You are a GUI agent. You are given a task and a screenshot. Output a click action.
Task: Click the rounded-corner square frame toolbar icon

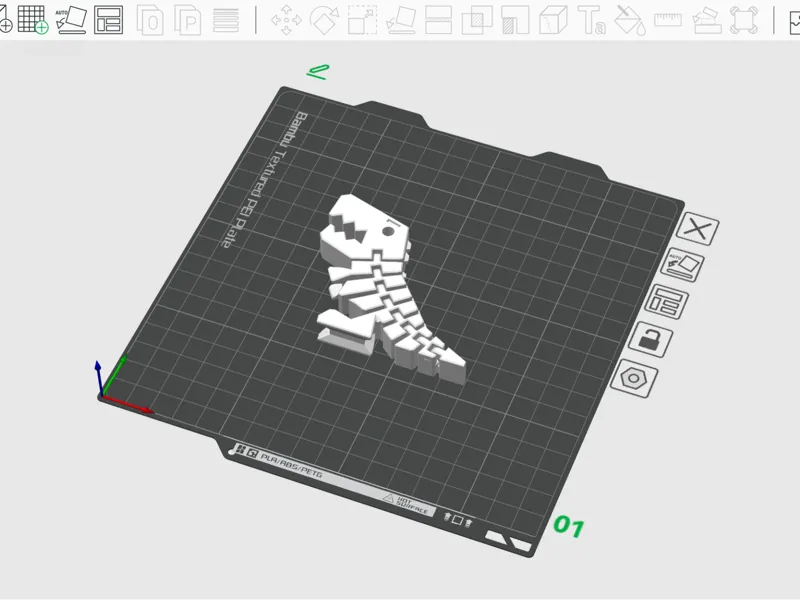point(744,20)
